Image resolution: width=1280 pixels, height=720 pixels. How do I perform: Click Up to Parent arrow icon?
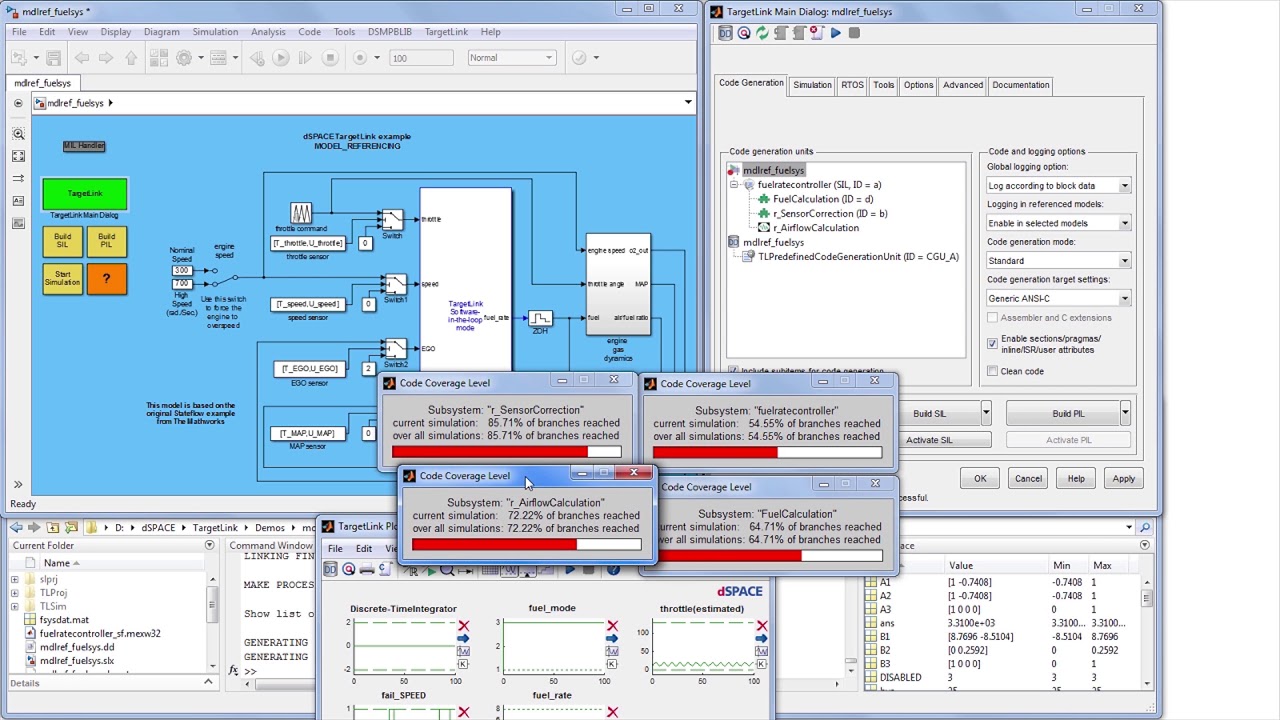click(x=131, y=58)
